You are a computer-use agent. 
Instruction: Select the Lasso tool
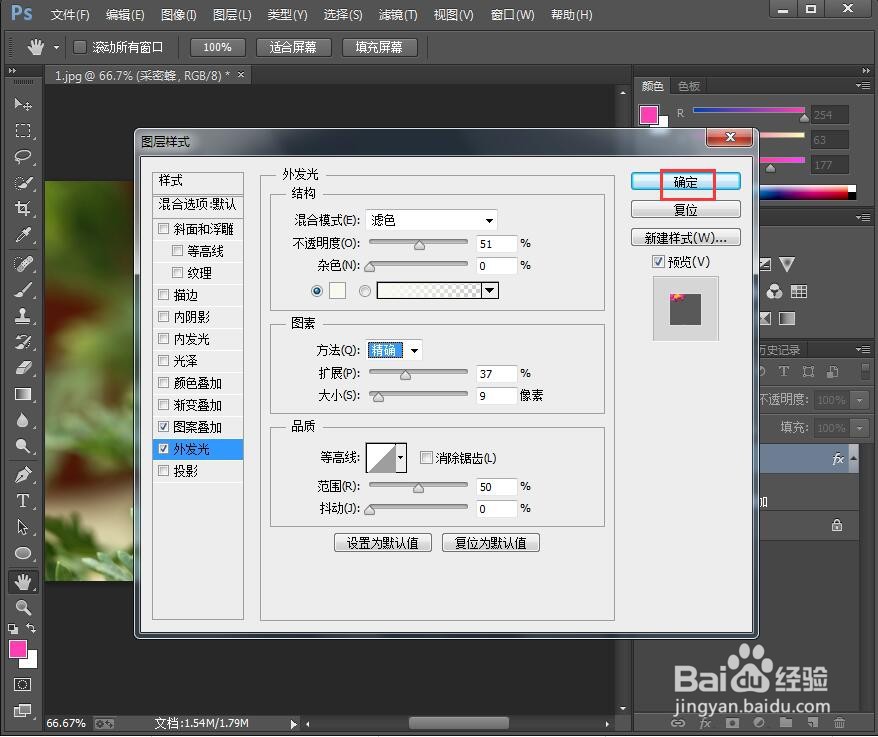click(x=23, y=157)
